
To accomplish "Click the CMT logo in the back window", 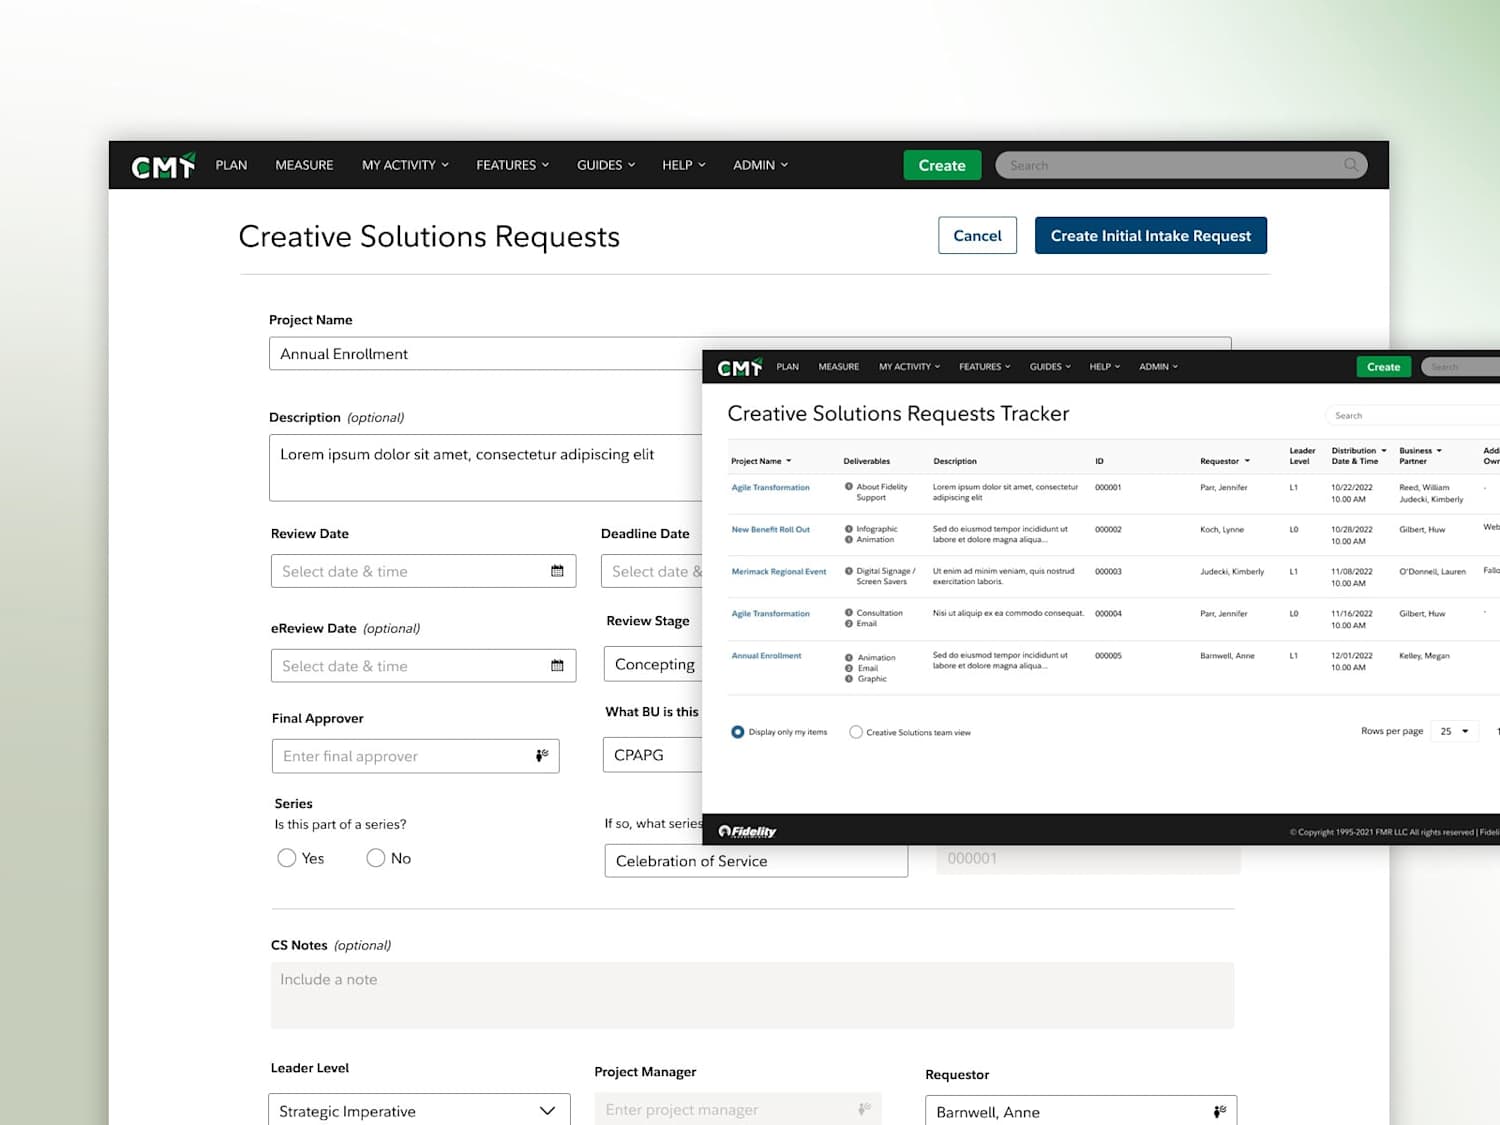I will [162, 165].
